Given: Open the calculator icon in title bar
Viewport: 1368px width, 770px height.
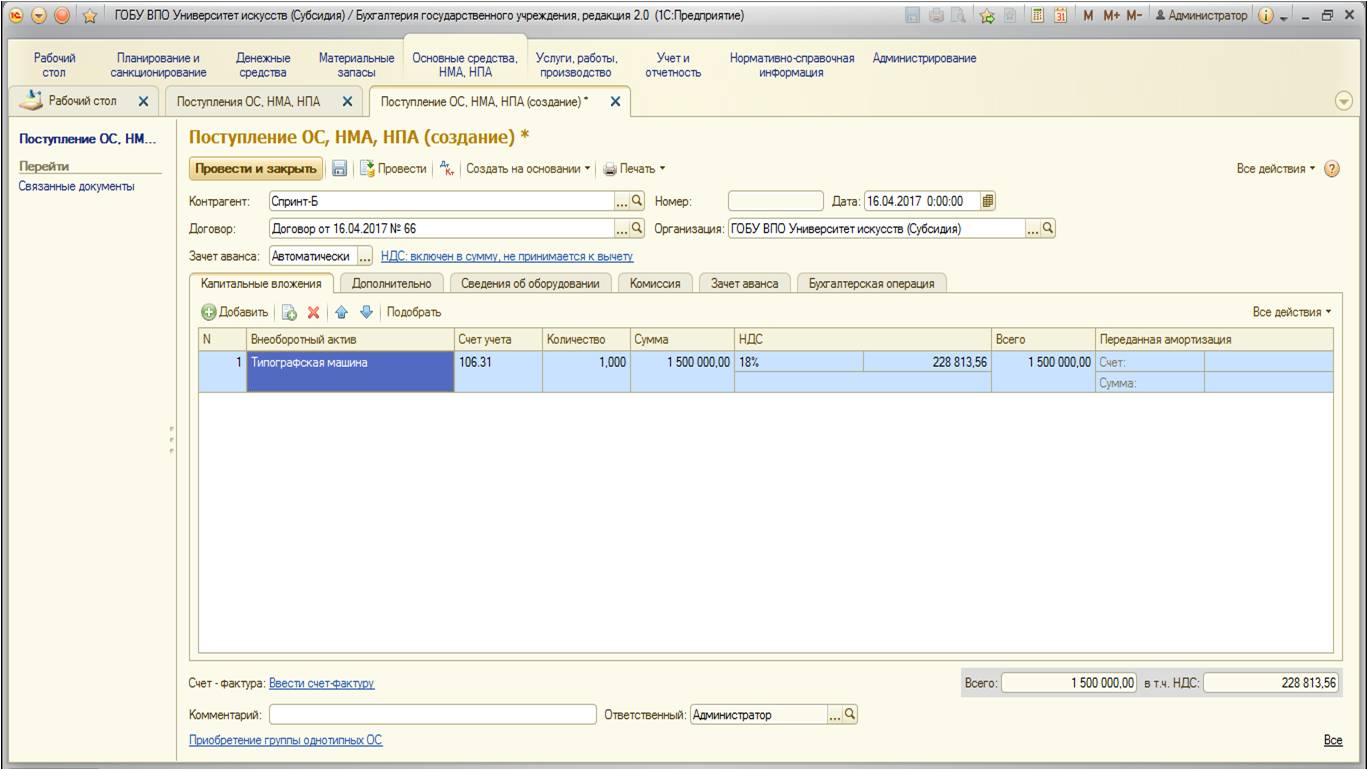Looking at the screenshot, I should coord(1037,16).
